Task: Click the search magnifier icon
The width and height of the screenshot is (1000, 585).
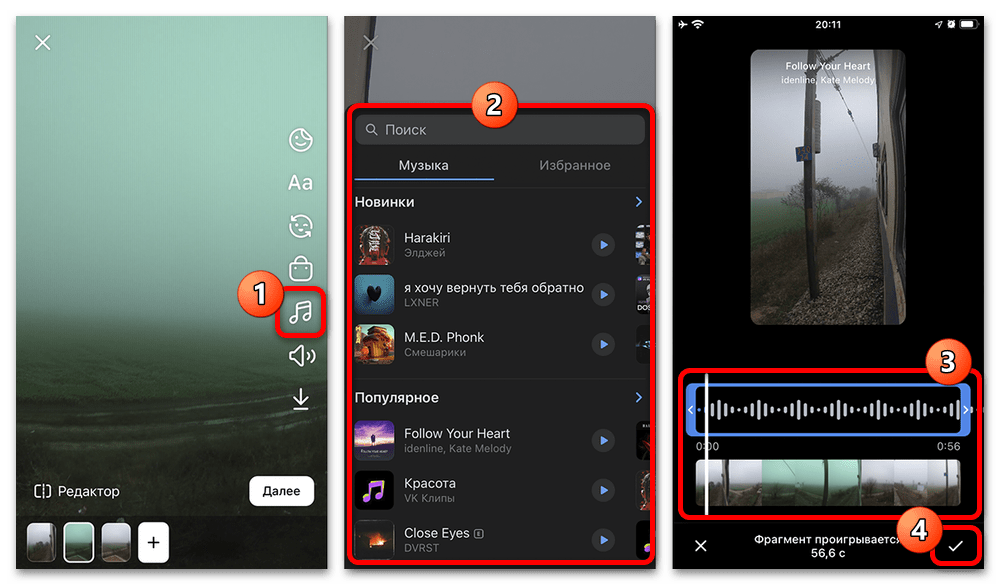Action: tap(371, 130)
